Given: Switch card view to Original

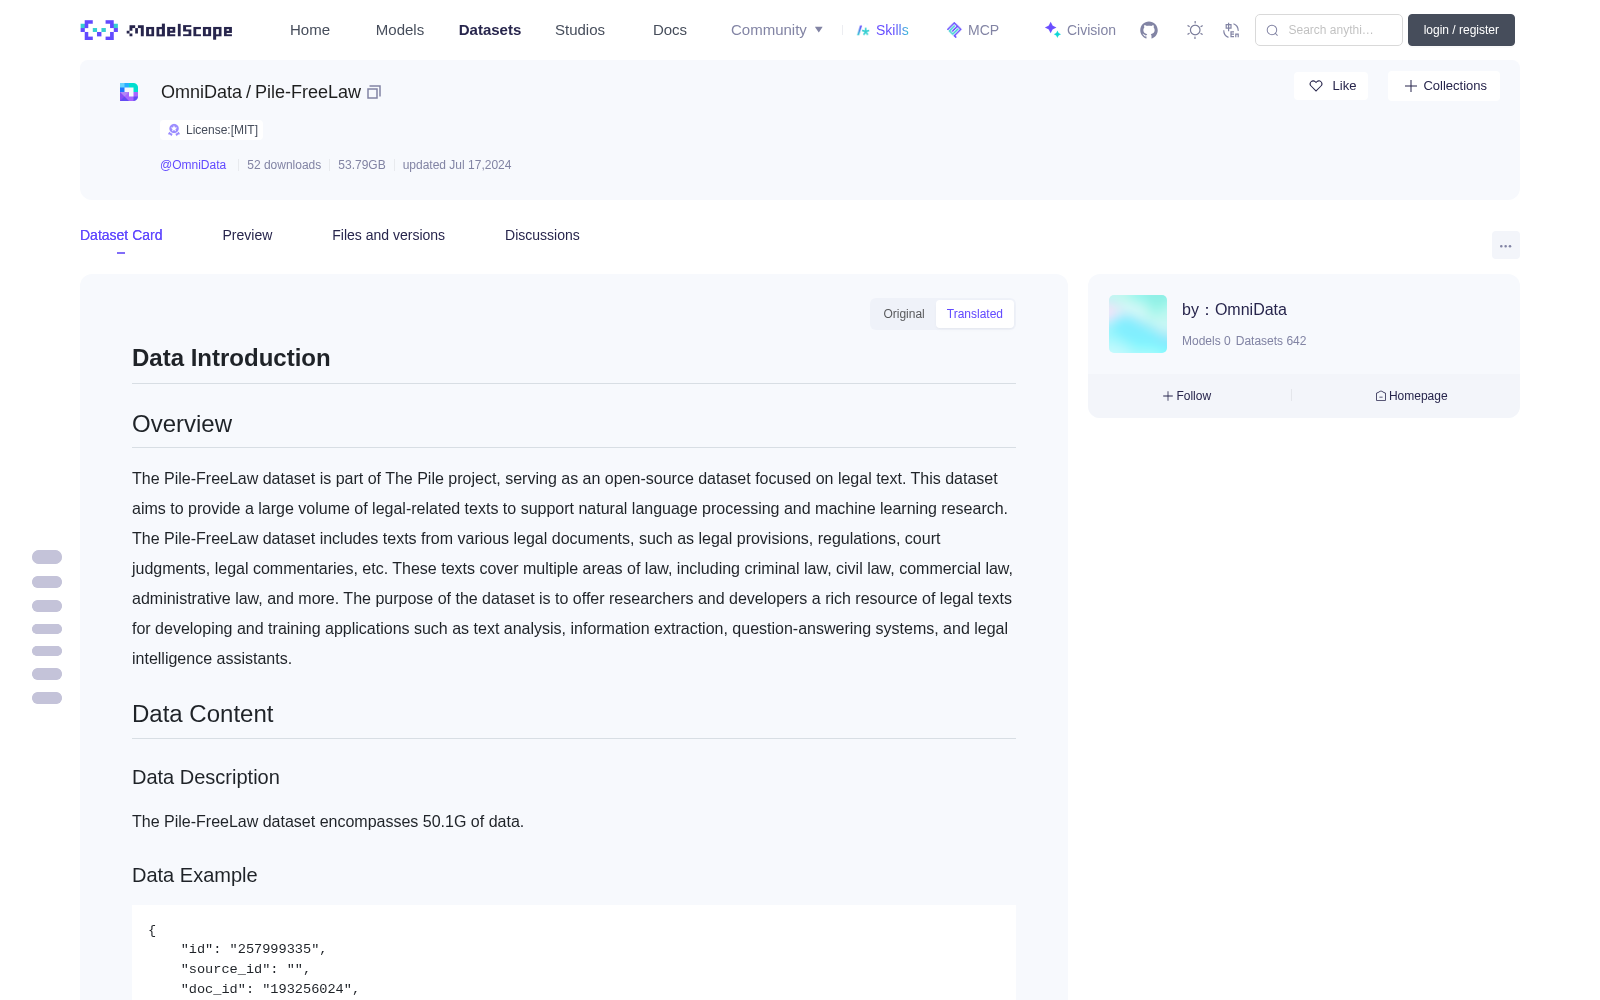Looking at the screenshot, I should (x=904, y=314).
